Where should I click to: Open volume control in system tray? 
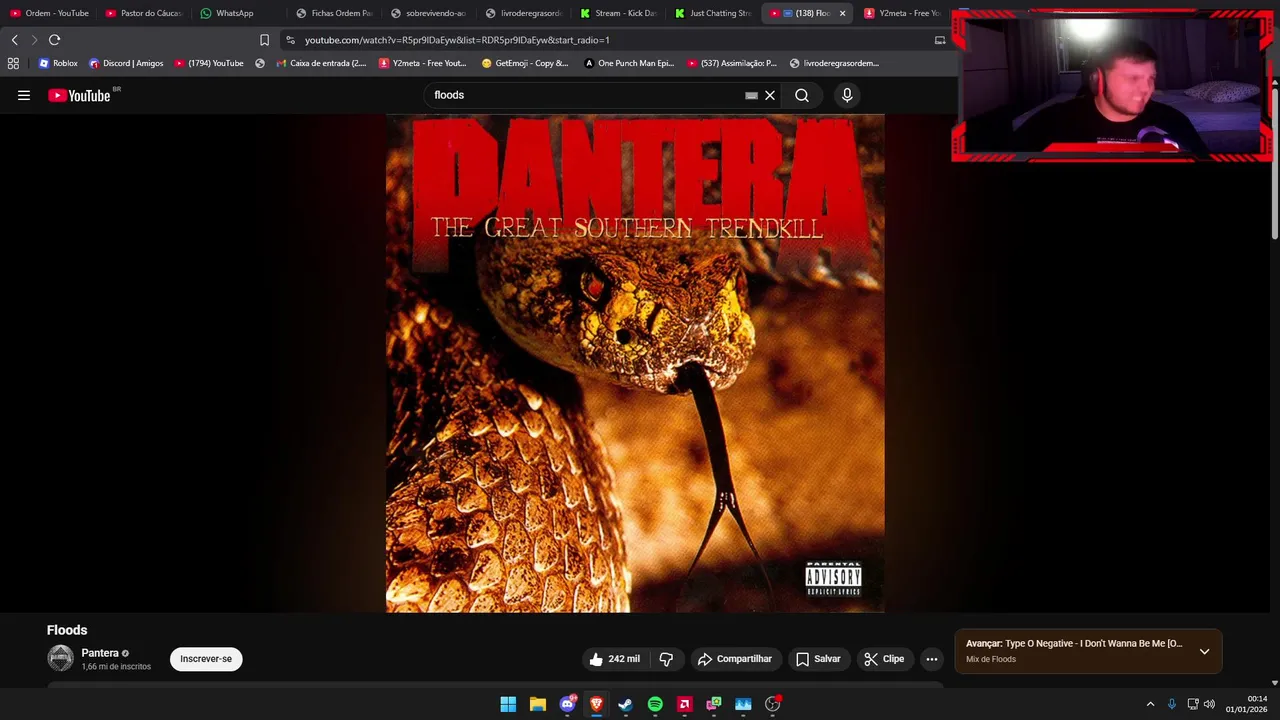1209,704
